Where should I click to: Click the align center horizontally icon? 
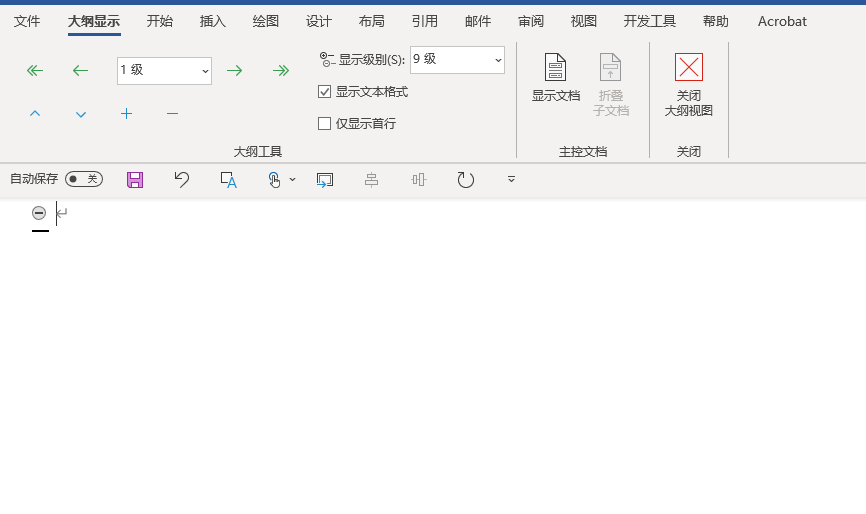[372, 179]
